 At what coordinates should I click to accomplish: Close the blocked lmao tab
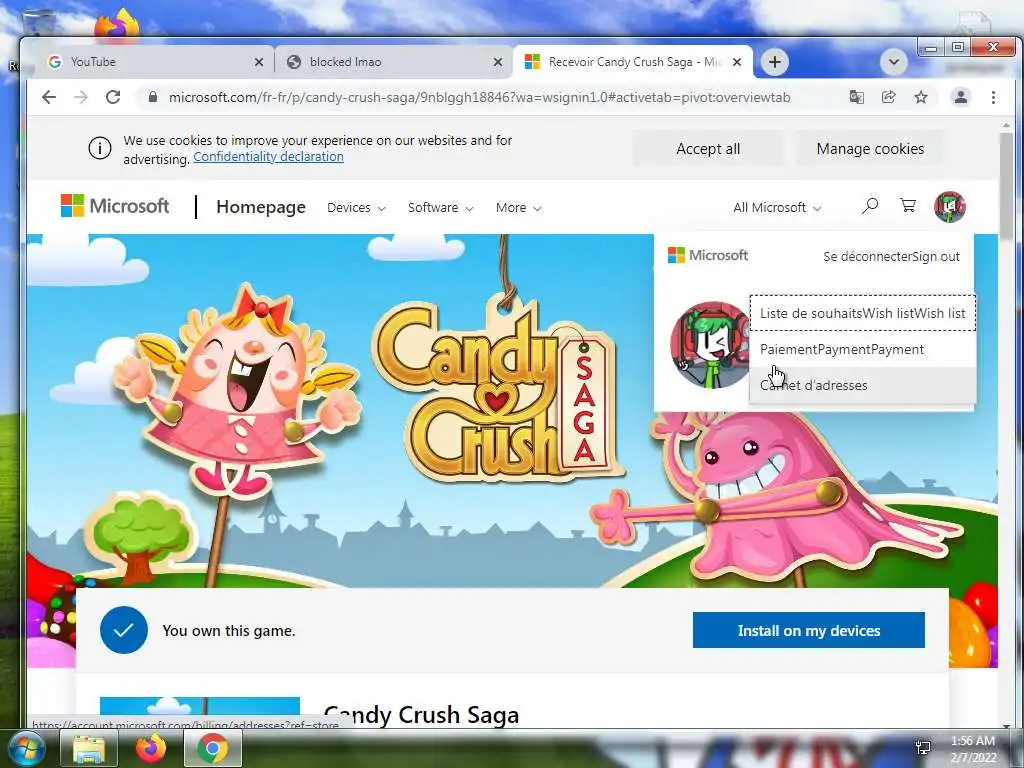point(498,62)
